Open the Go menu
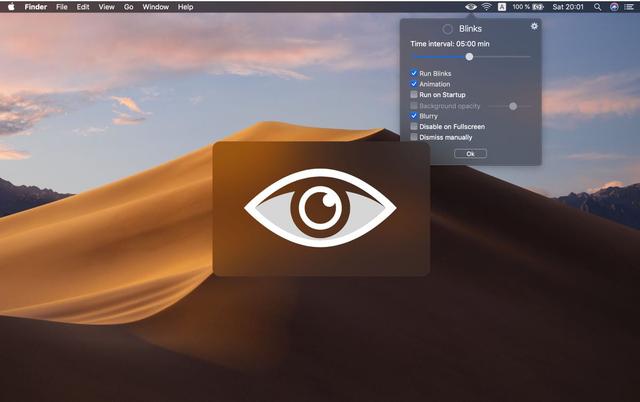Screen dimensions: 640x402 [x=129, y=7]
